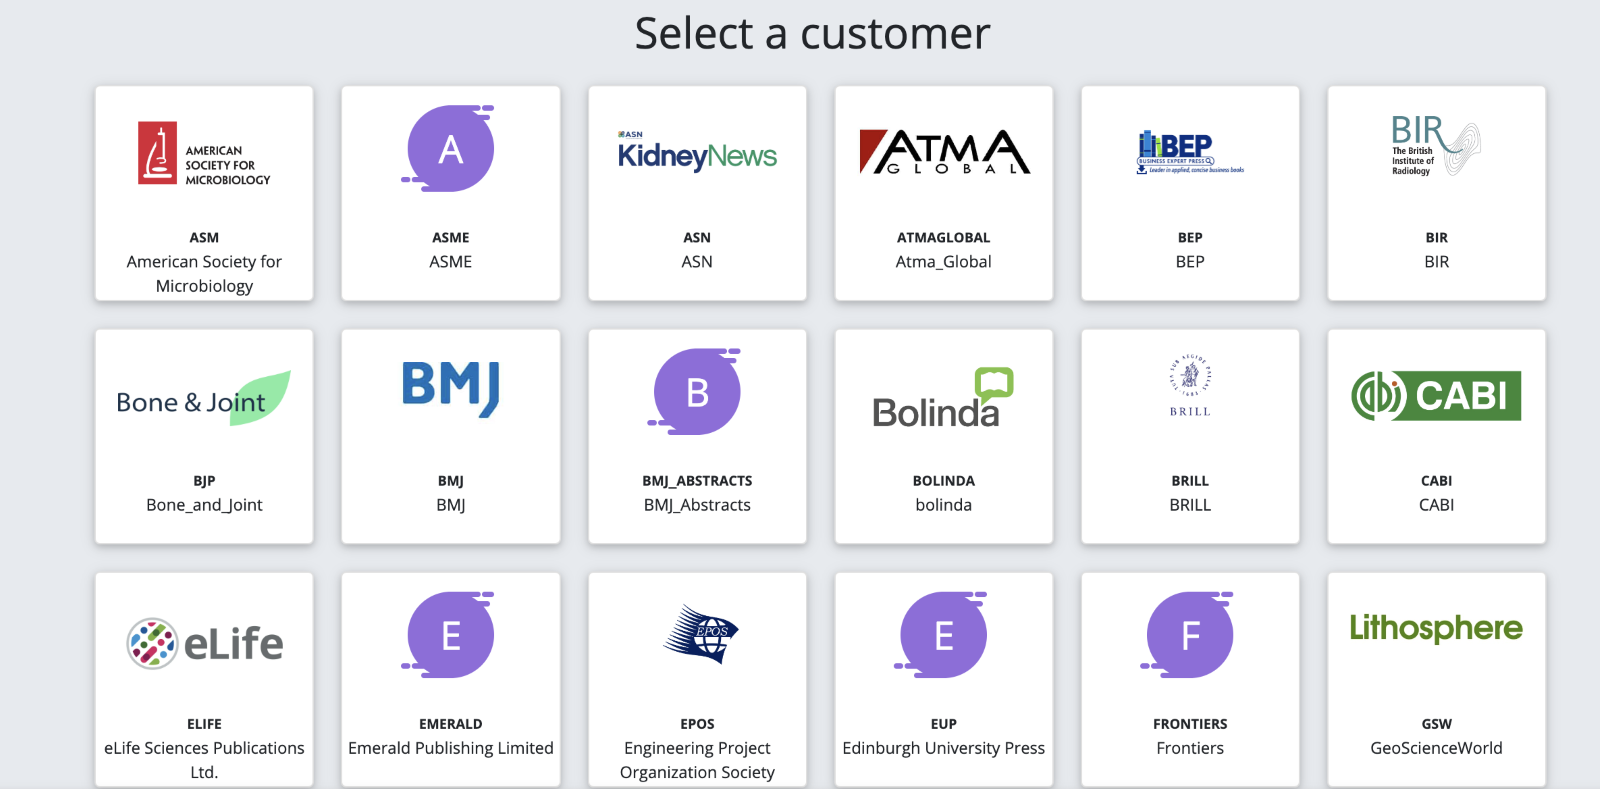Select the BIR British Institute of Radiology logo
The image size is (1600, 789).
(1435, 146)
